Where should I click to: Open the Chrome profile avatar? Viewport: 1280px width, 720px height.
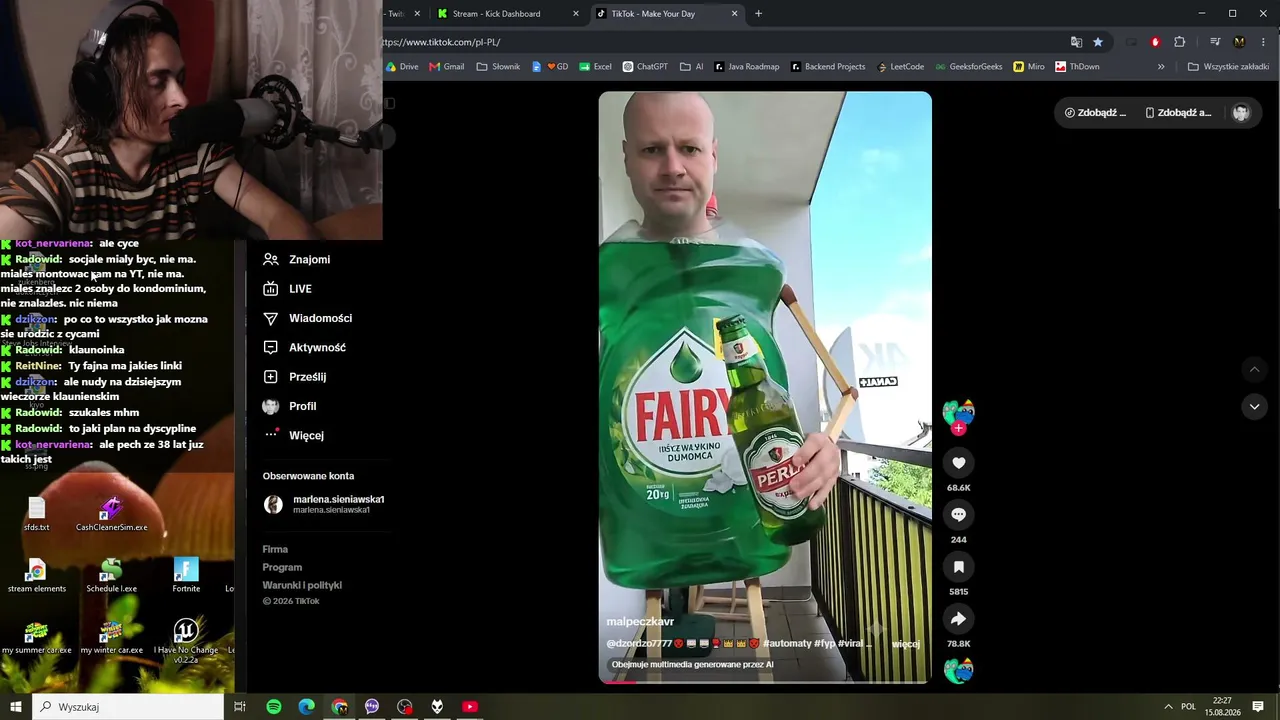pos(1239,42)
